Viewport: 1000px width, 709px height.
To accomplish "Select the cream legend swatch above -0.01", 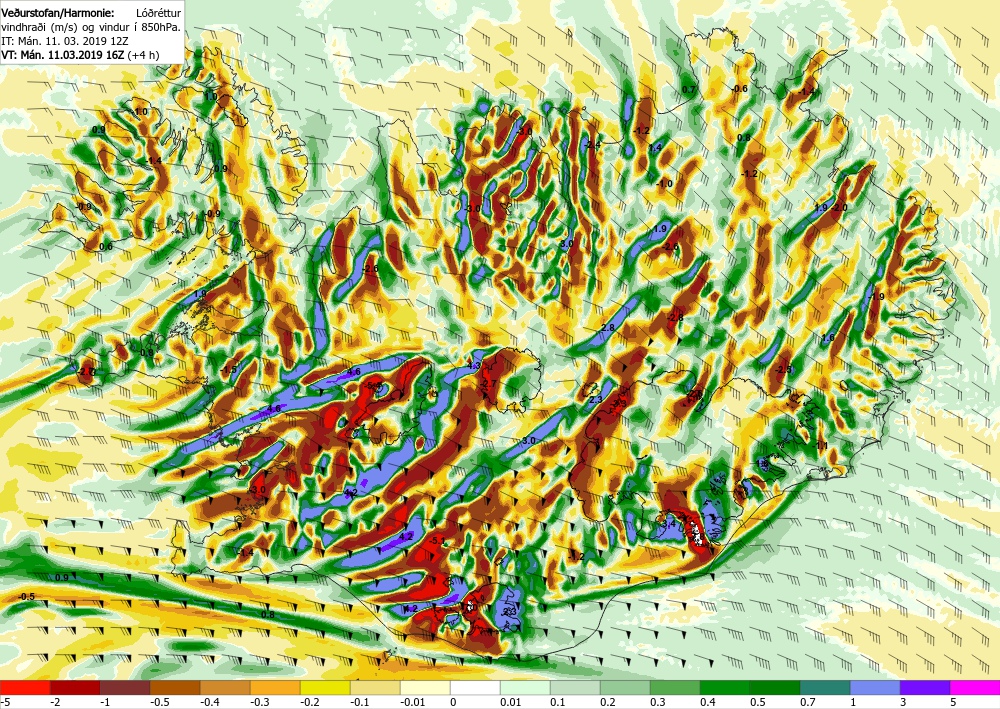I will tap(425, 688).
